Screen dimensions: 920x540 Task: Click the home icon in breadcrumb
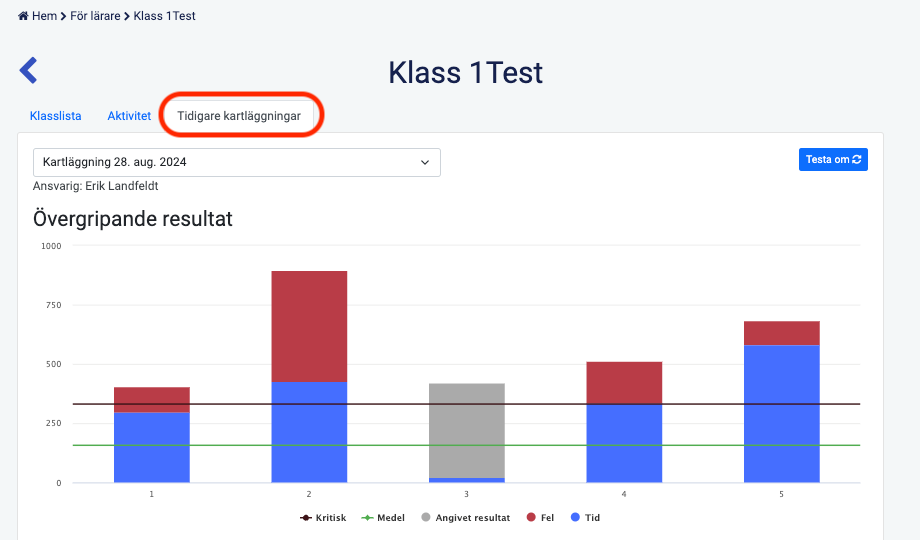pyautogui.click(x=23, y=16)
